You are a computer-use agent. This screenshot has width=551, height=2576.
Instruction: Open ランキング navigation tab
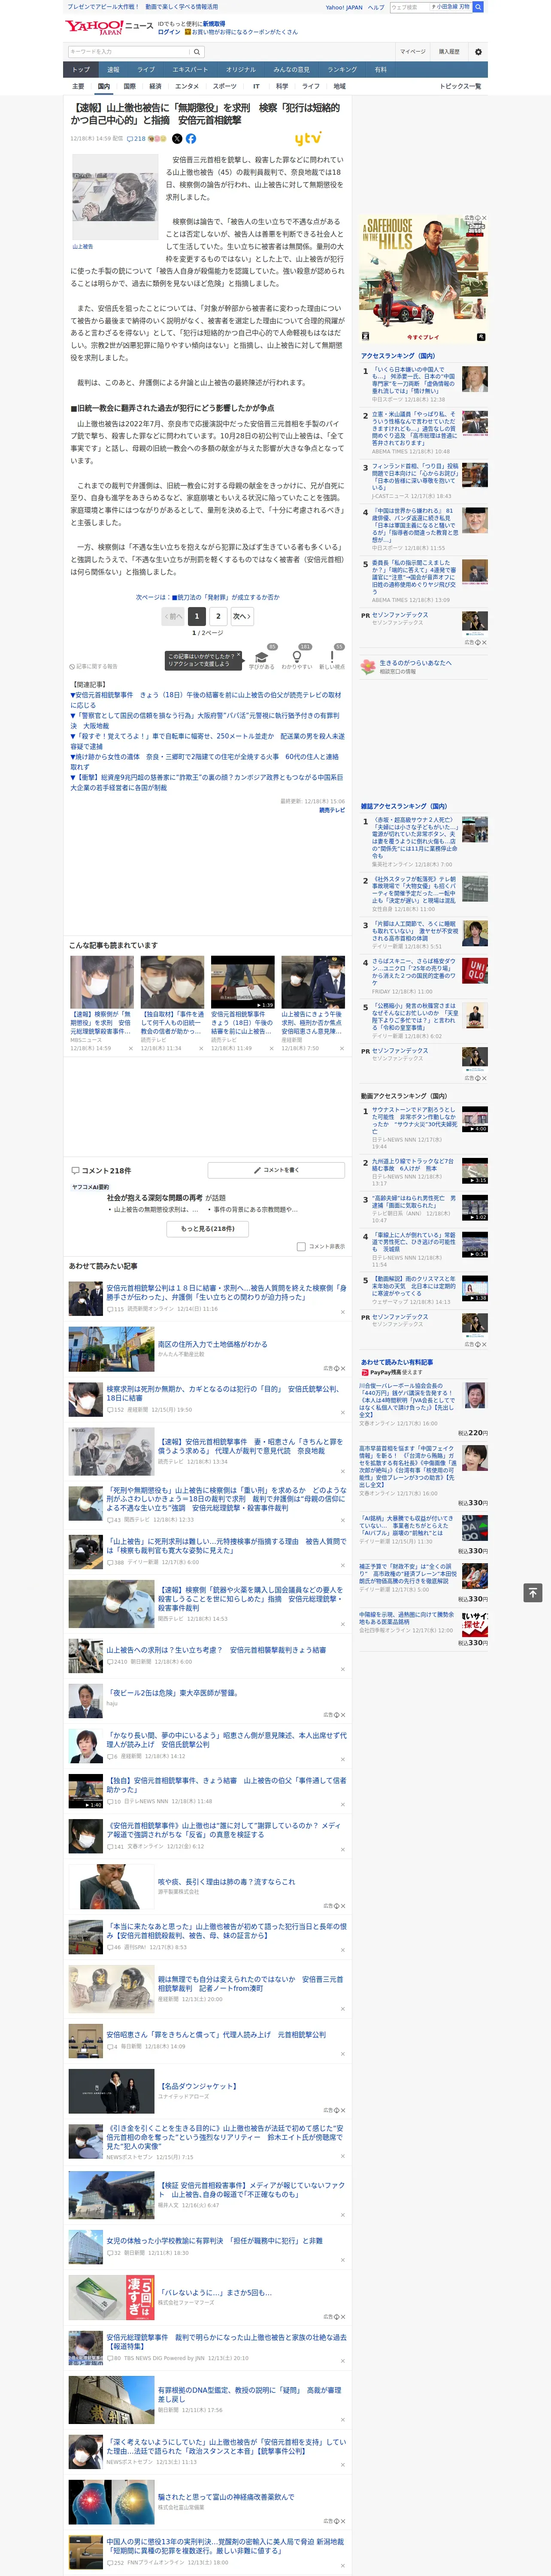[x=342, y=69]
